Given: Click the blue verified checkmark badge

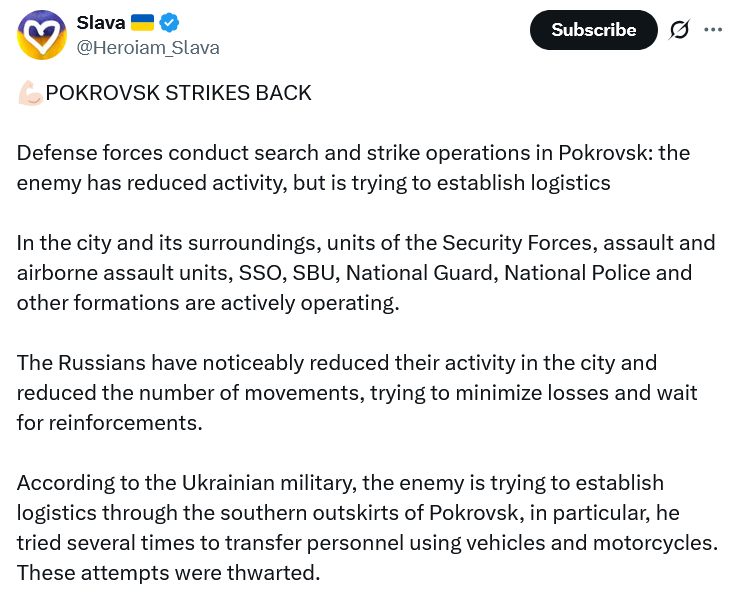Looking at the screenshot, I should tap(168, 22).
